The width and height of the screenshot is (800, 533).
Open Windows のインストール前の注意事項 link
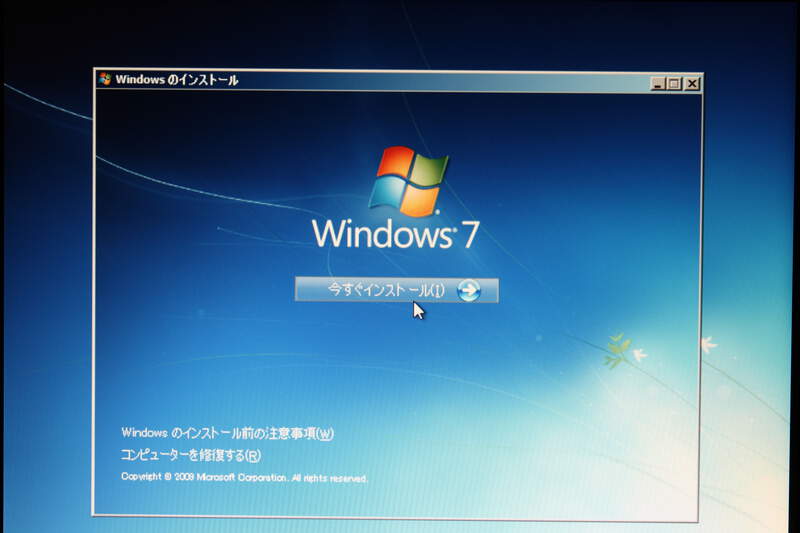pos(228,433)
